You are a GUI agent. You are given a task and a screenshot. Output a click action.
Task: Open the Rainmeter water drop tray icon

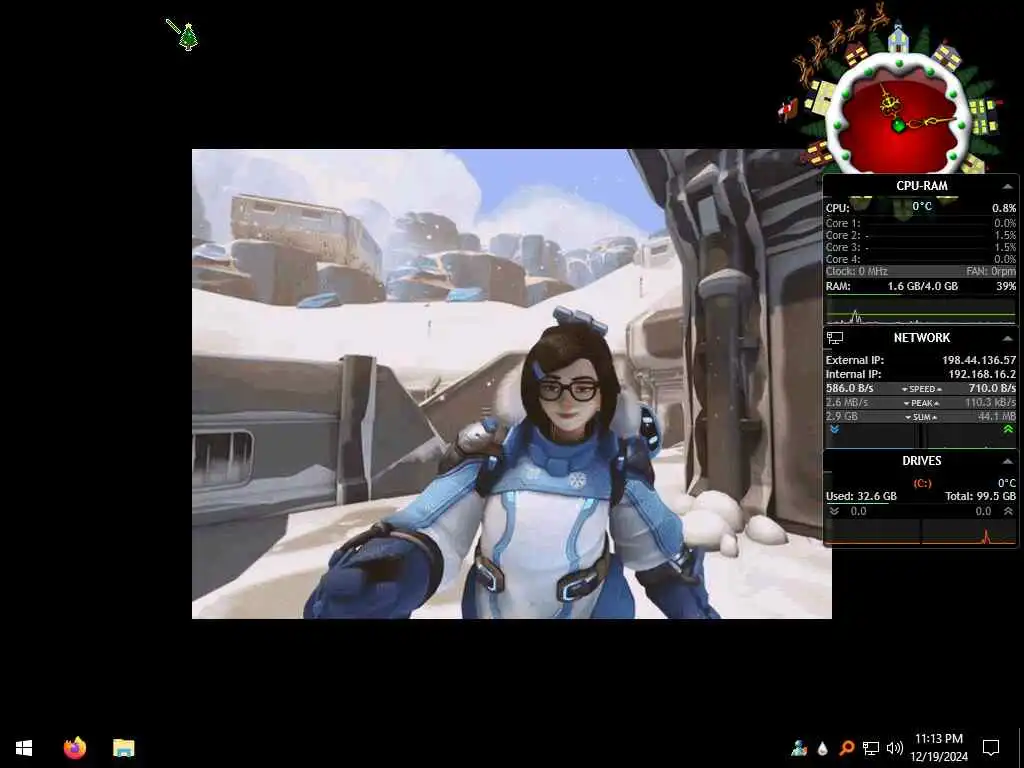pos(823,748)
